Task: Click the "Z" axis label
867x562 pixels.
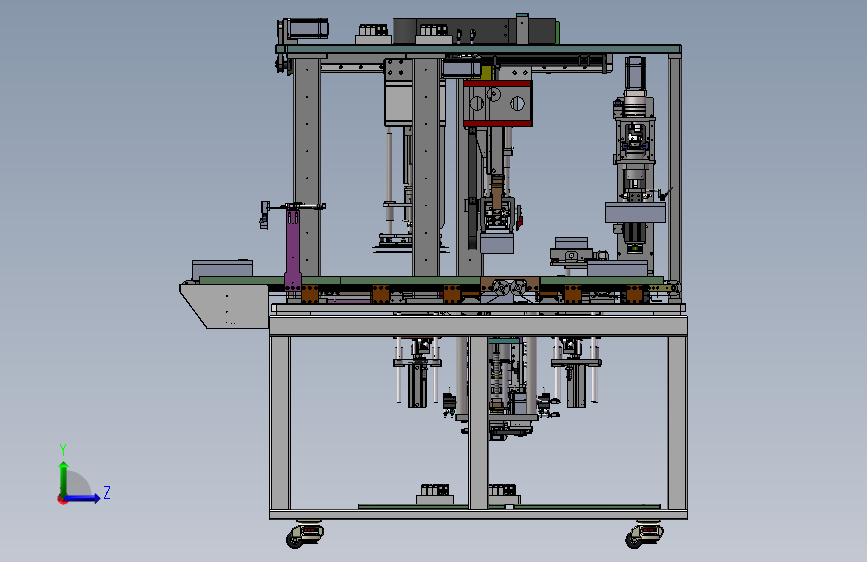Action: (107, 492)
